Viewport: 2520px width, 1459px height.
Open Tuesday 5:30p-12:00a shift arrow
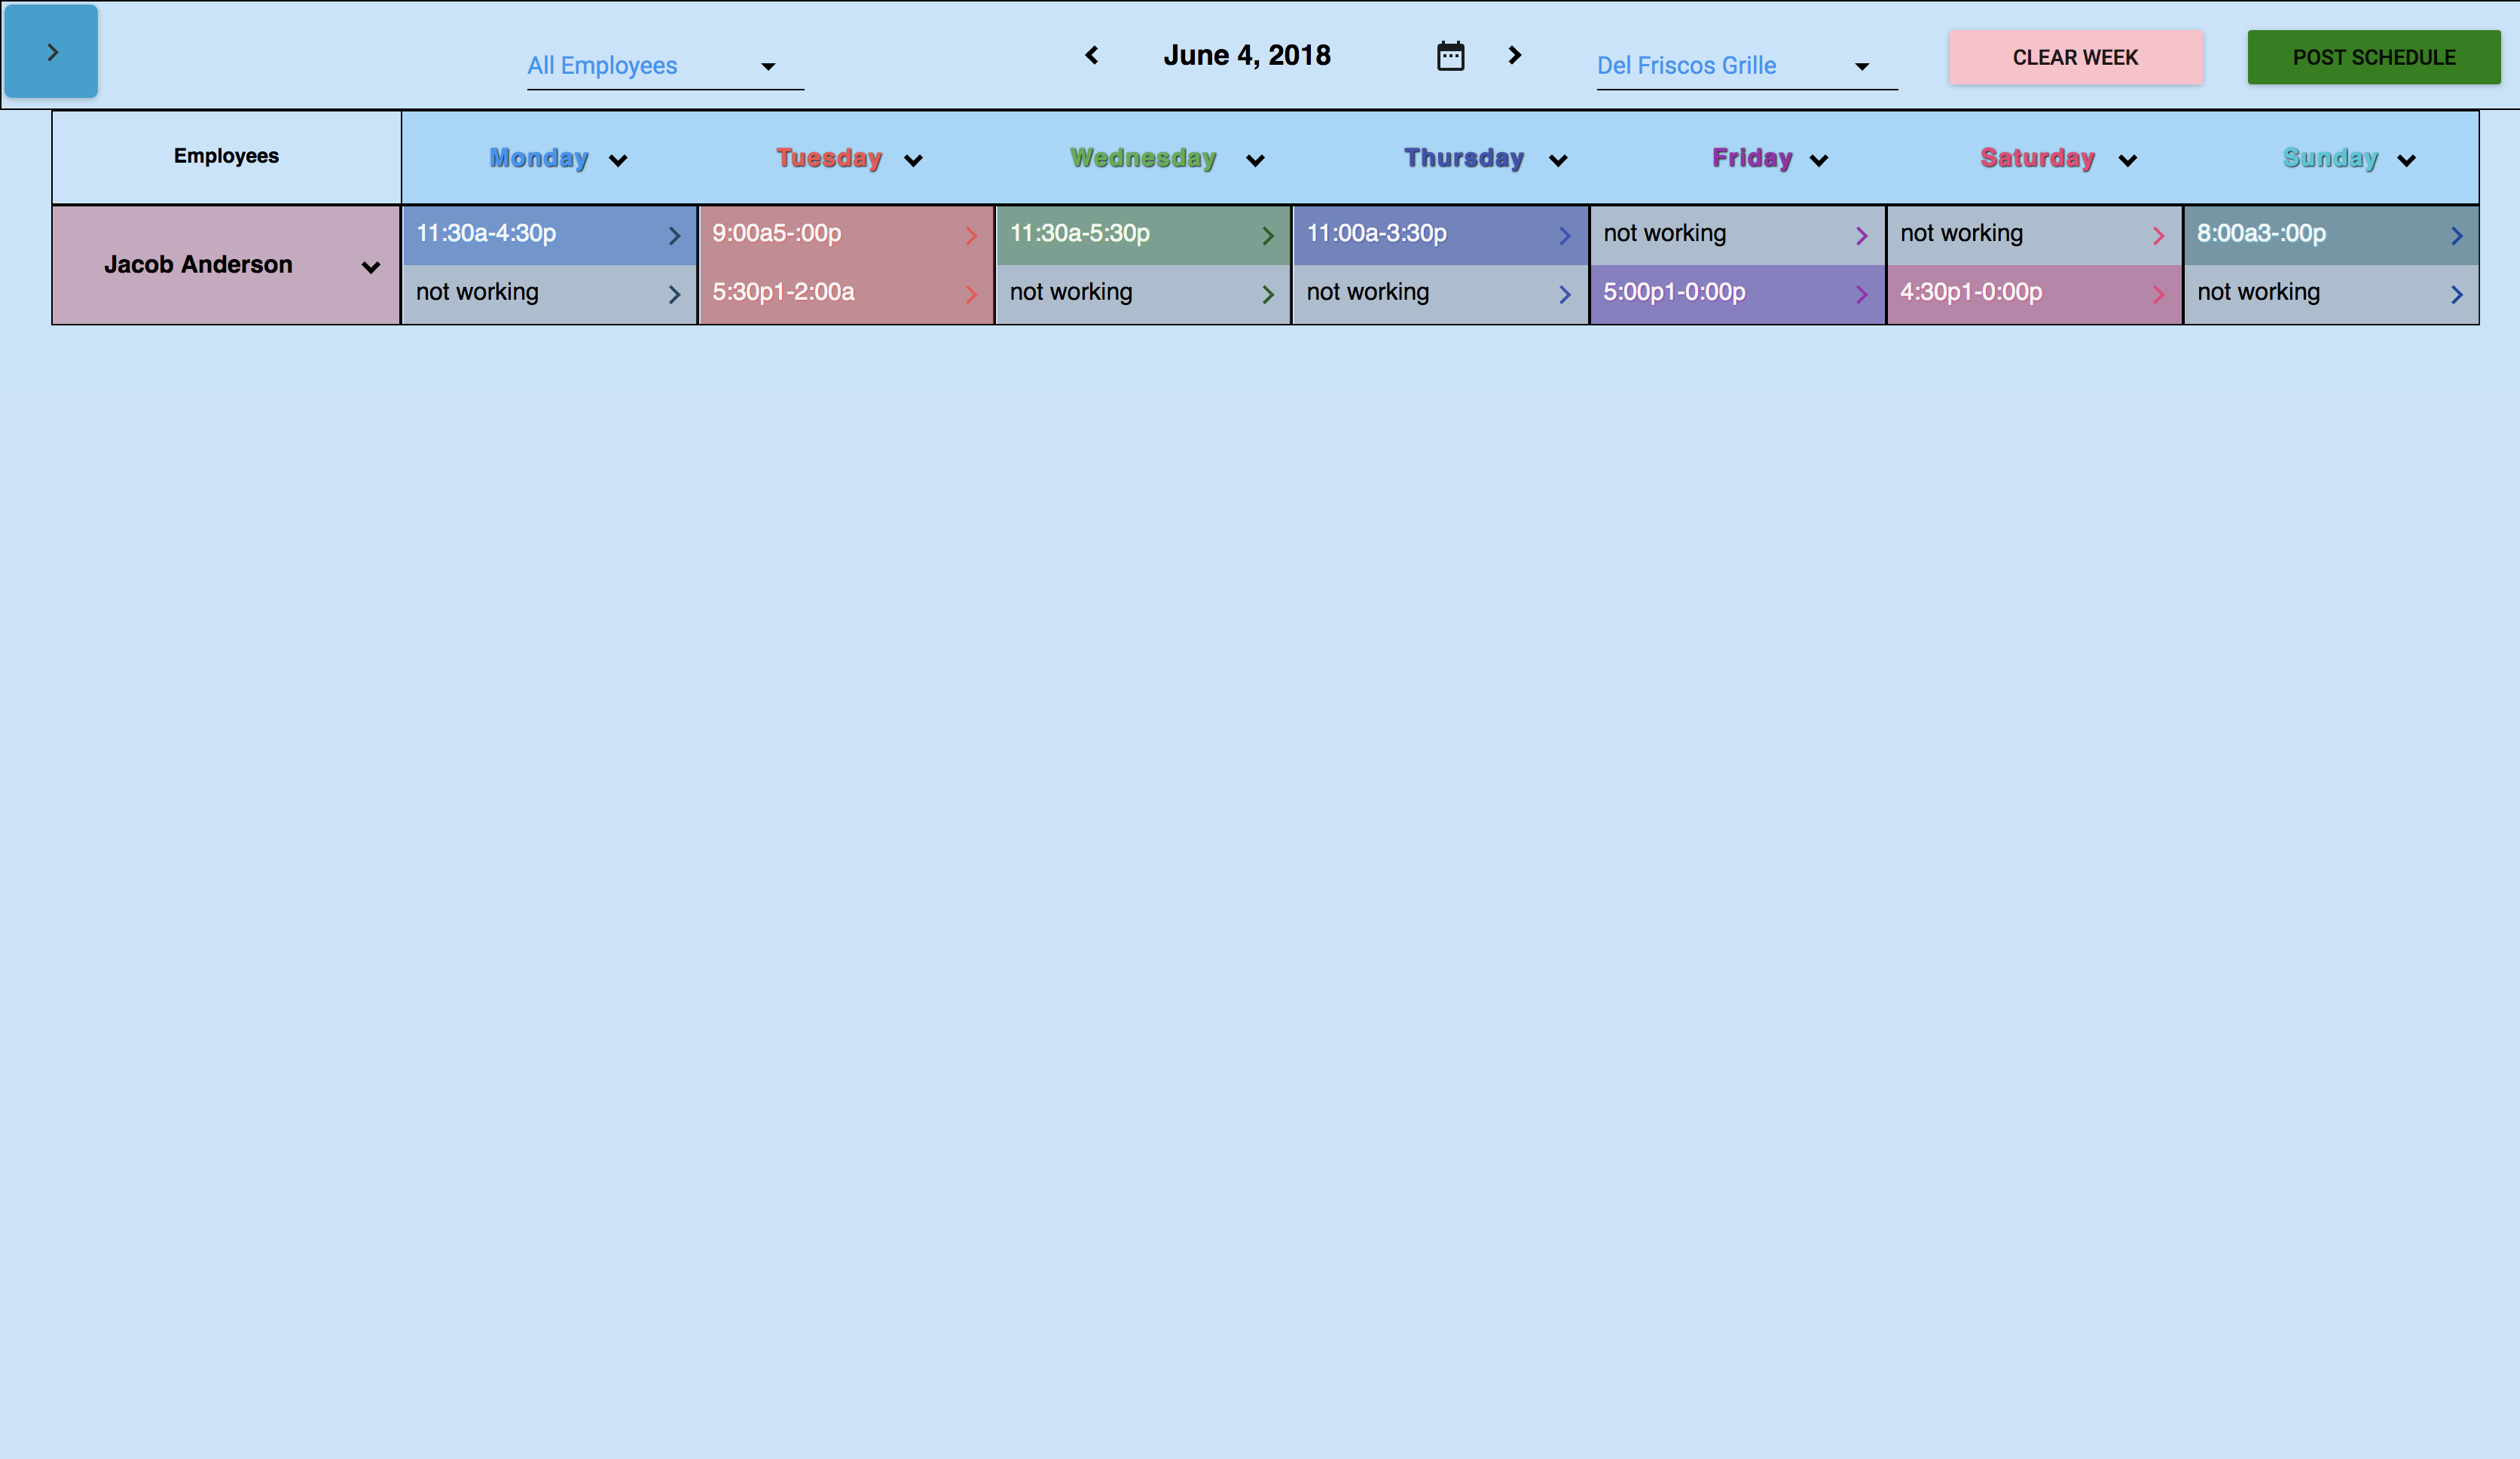[970, 294]
